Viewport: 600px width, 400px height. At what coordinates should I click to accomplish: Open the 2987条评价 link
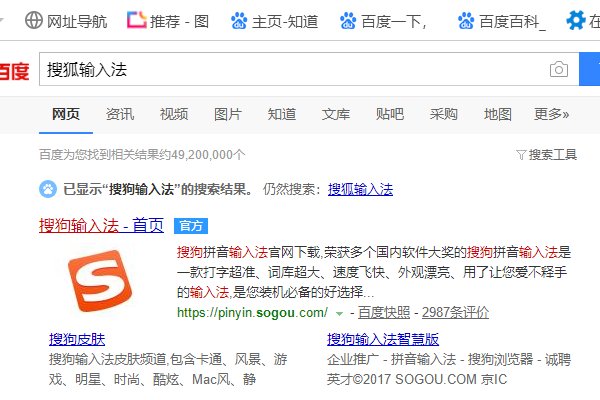pyautogui.click(x=455, y=312)
